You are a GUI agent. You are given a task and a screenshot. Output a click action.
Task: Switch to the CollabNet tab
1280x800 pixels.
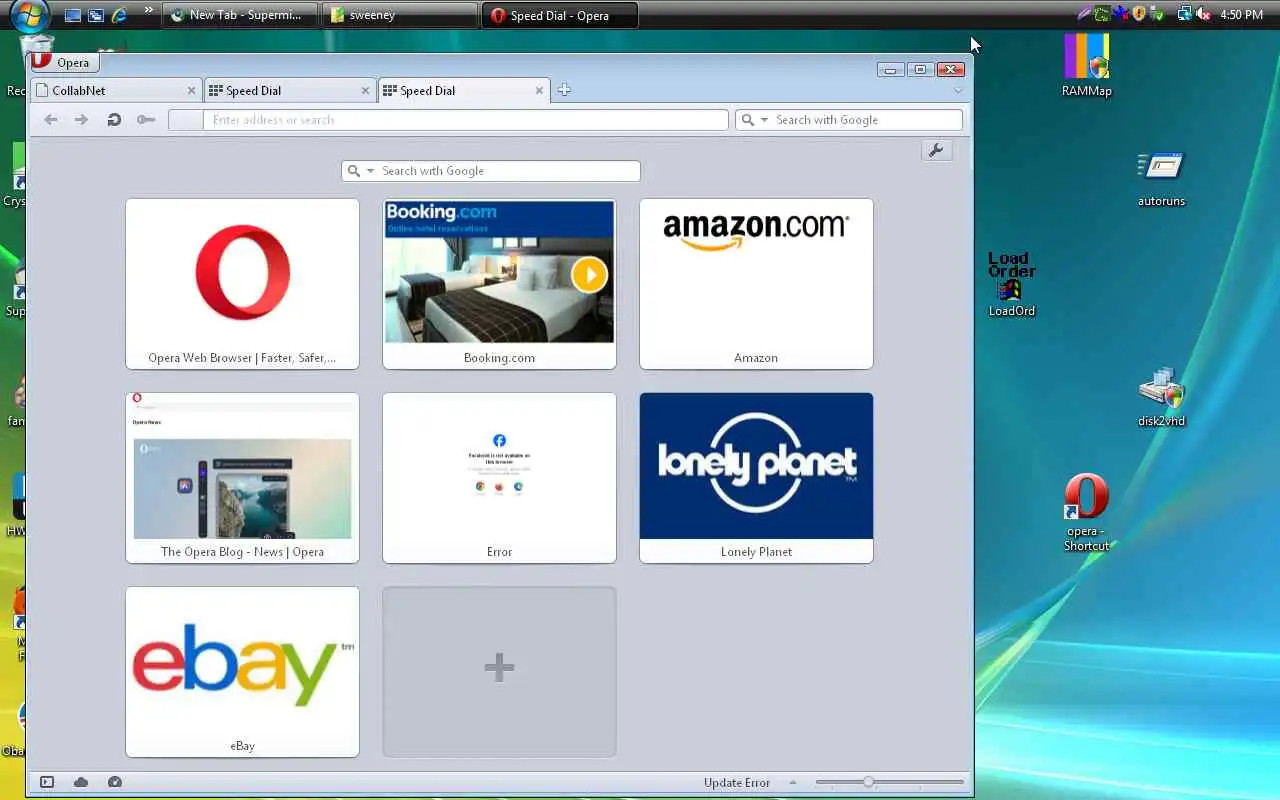(x=116, y=90)
